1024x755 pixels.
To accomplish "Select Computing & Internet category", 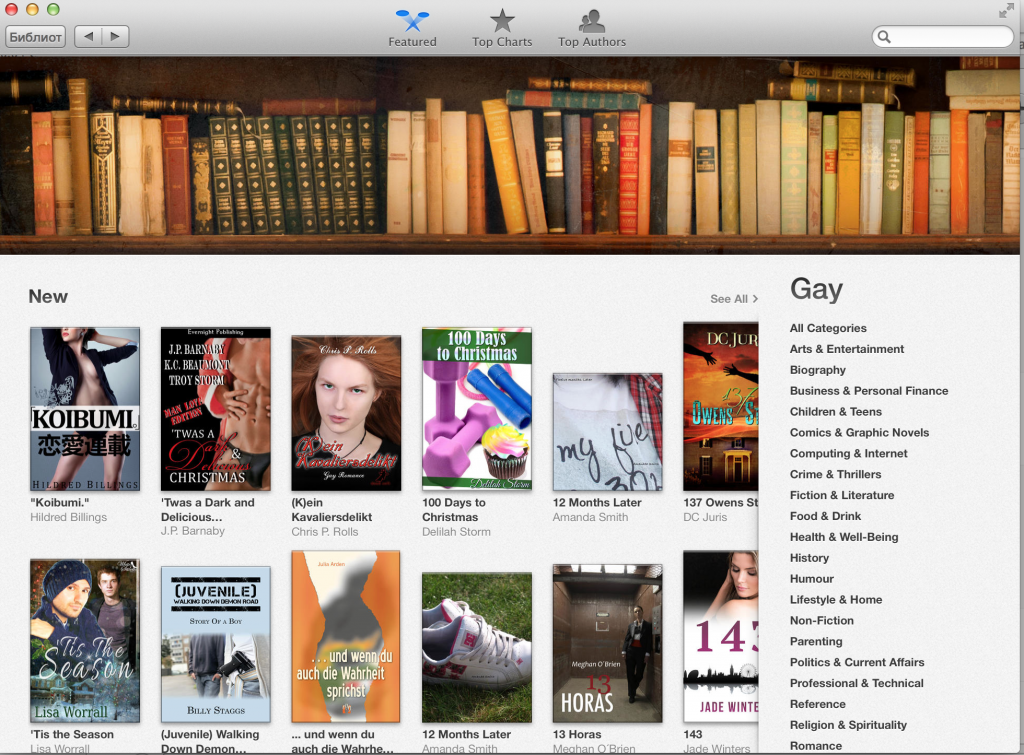I will tap(848, 453).
